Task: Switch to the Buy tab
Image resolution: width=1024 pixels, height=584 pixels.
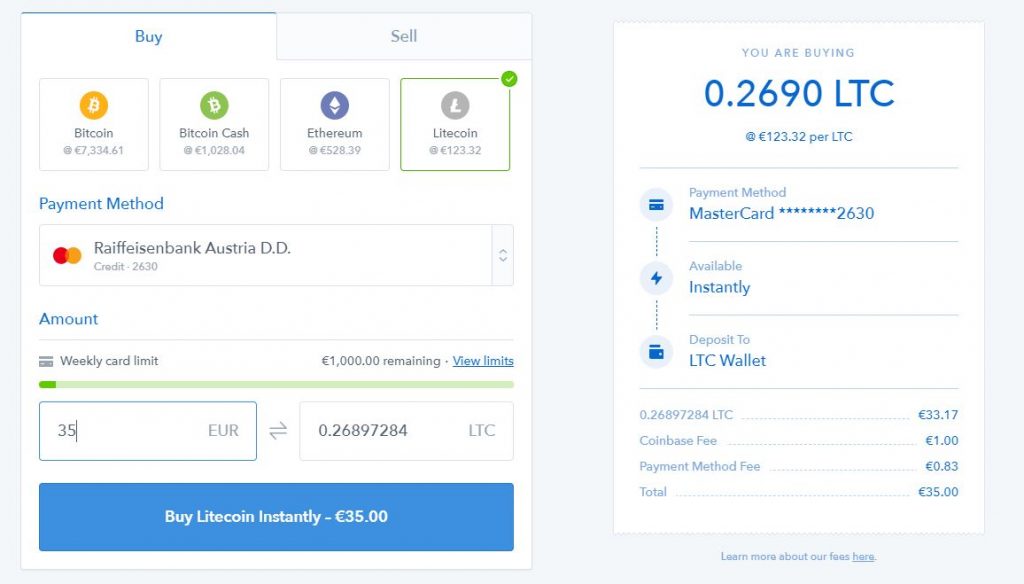Action: pyautogui.click(x=148, y=37)
